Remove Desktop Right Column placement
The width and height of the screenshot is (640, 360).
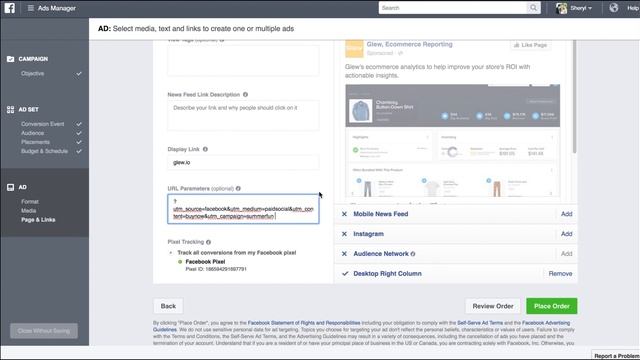tap(560, 273)
